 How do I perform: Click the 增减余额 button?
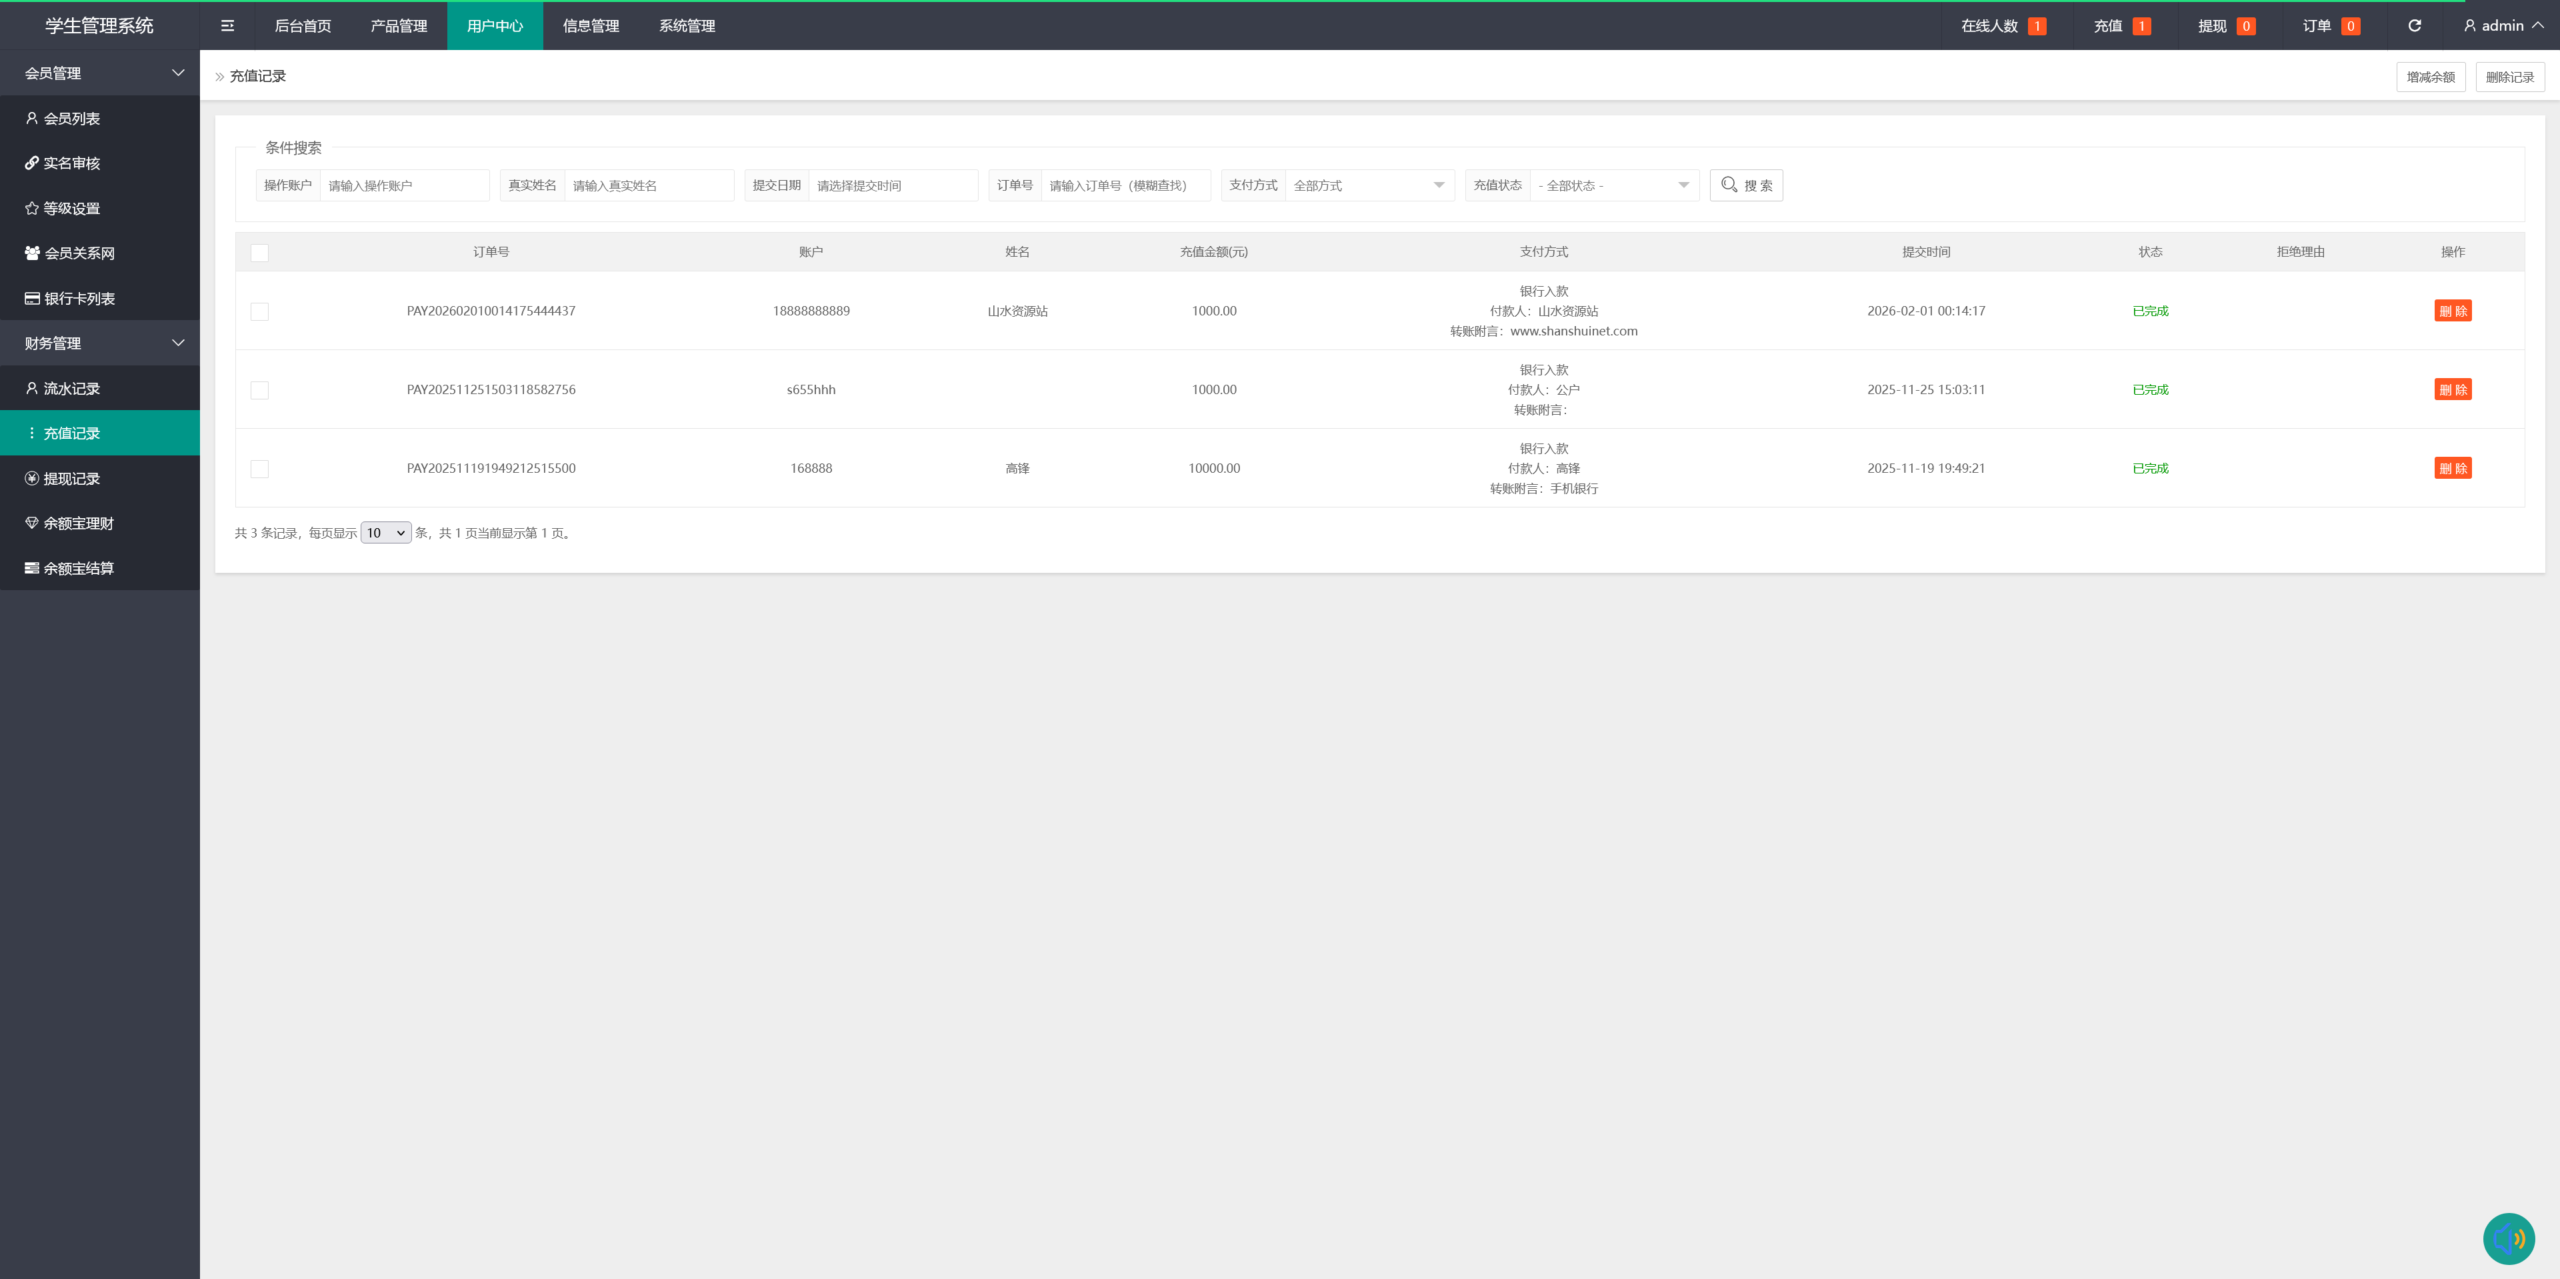(2430, 77)
